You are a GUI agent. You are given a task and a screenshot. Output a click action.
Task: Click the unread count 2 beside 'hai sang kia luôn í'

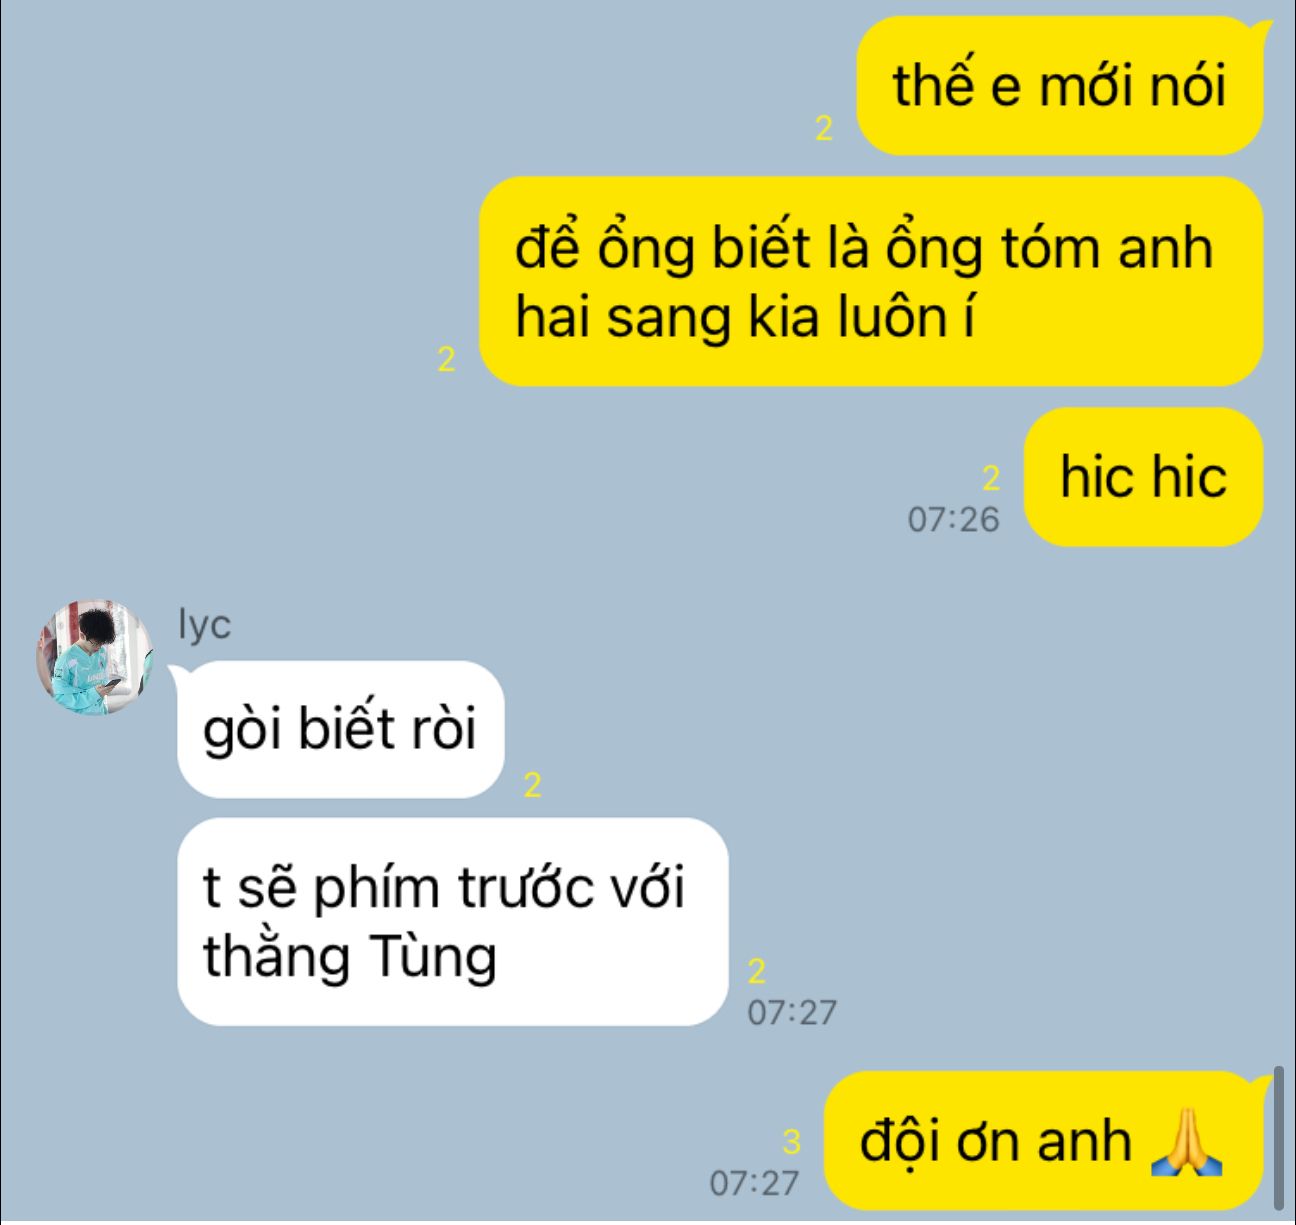click(446, 360)
